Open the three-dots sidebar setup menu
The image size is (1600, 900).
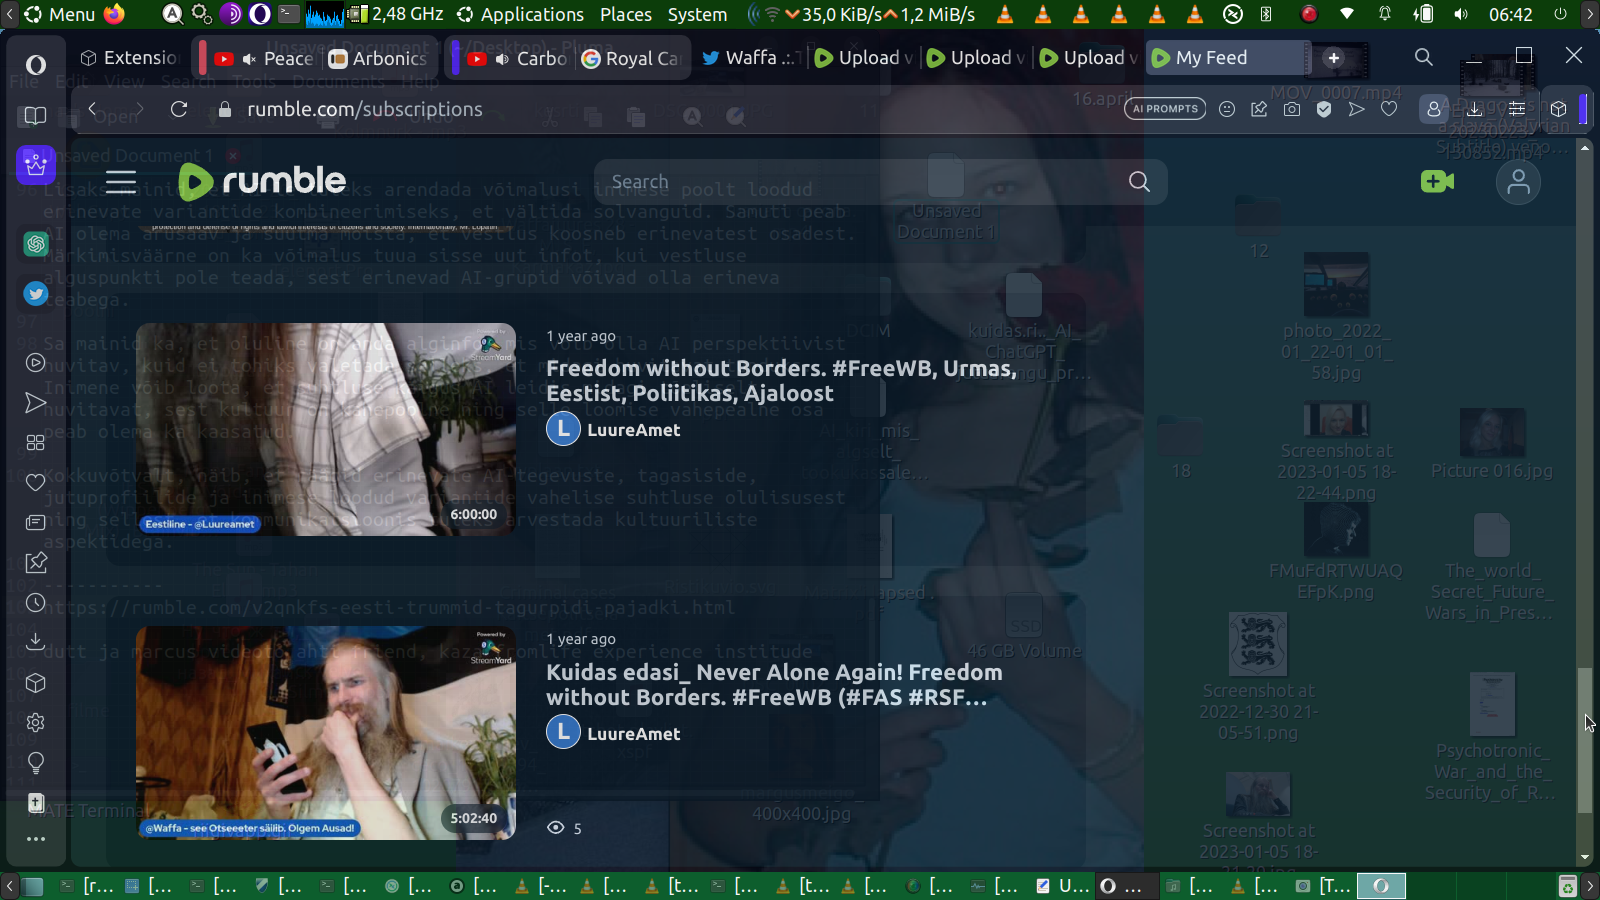coord(36,839)
